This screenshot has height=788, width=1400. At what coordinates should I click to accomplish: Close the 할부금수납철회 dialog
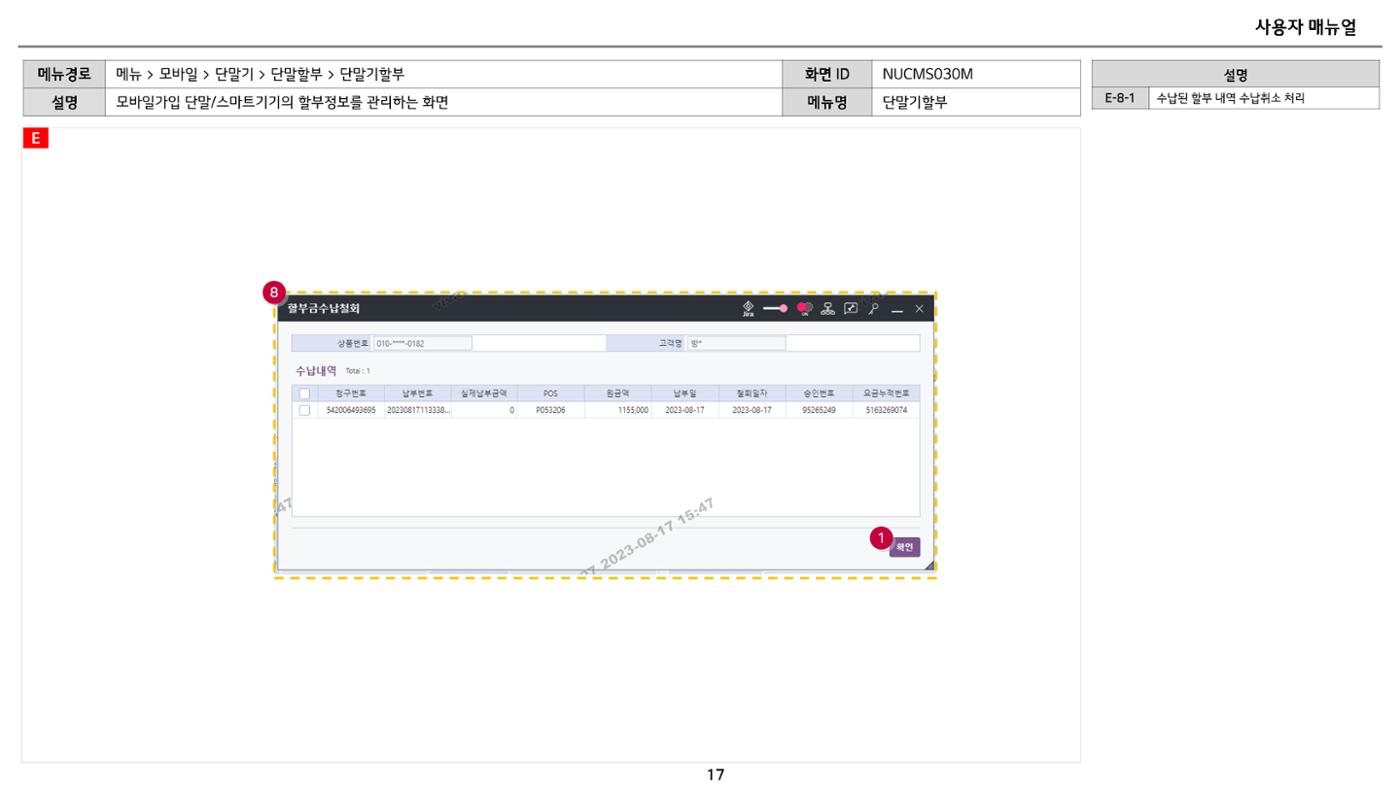[919, 309]
